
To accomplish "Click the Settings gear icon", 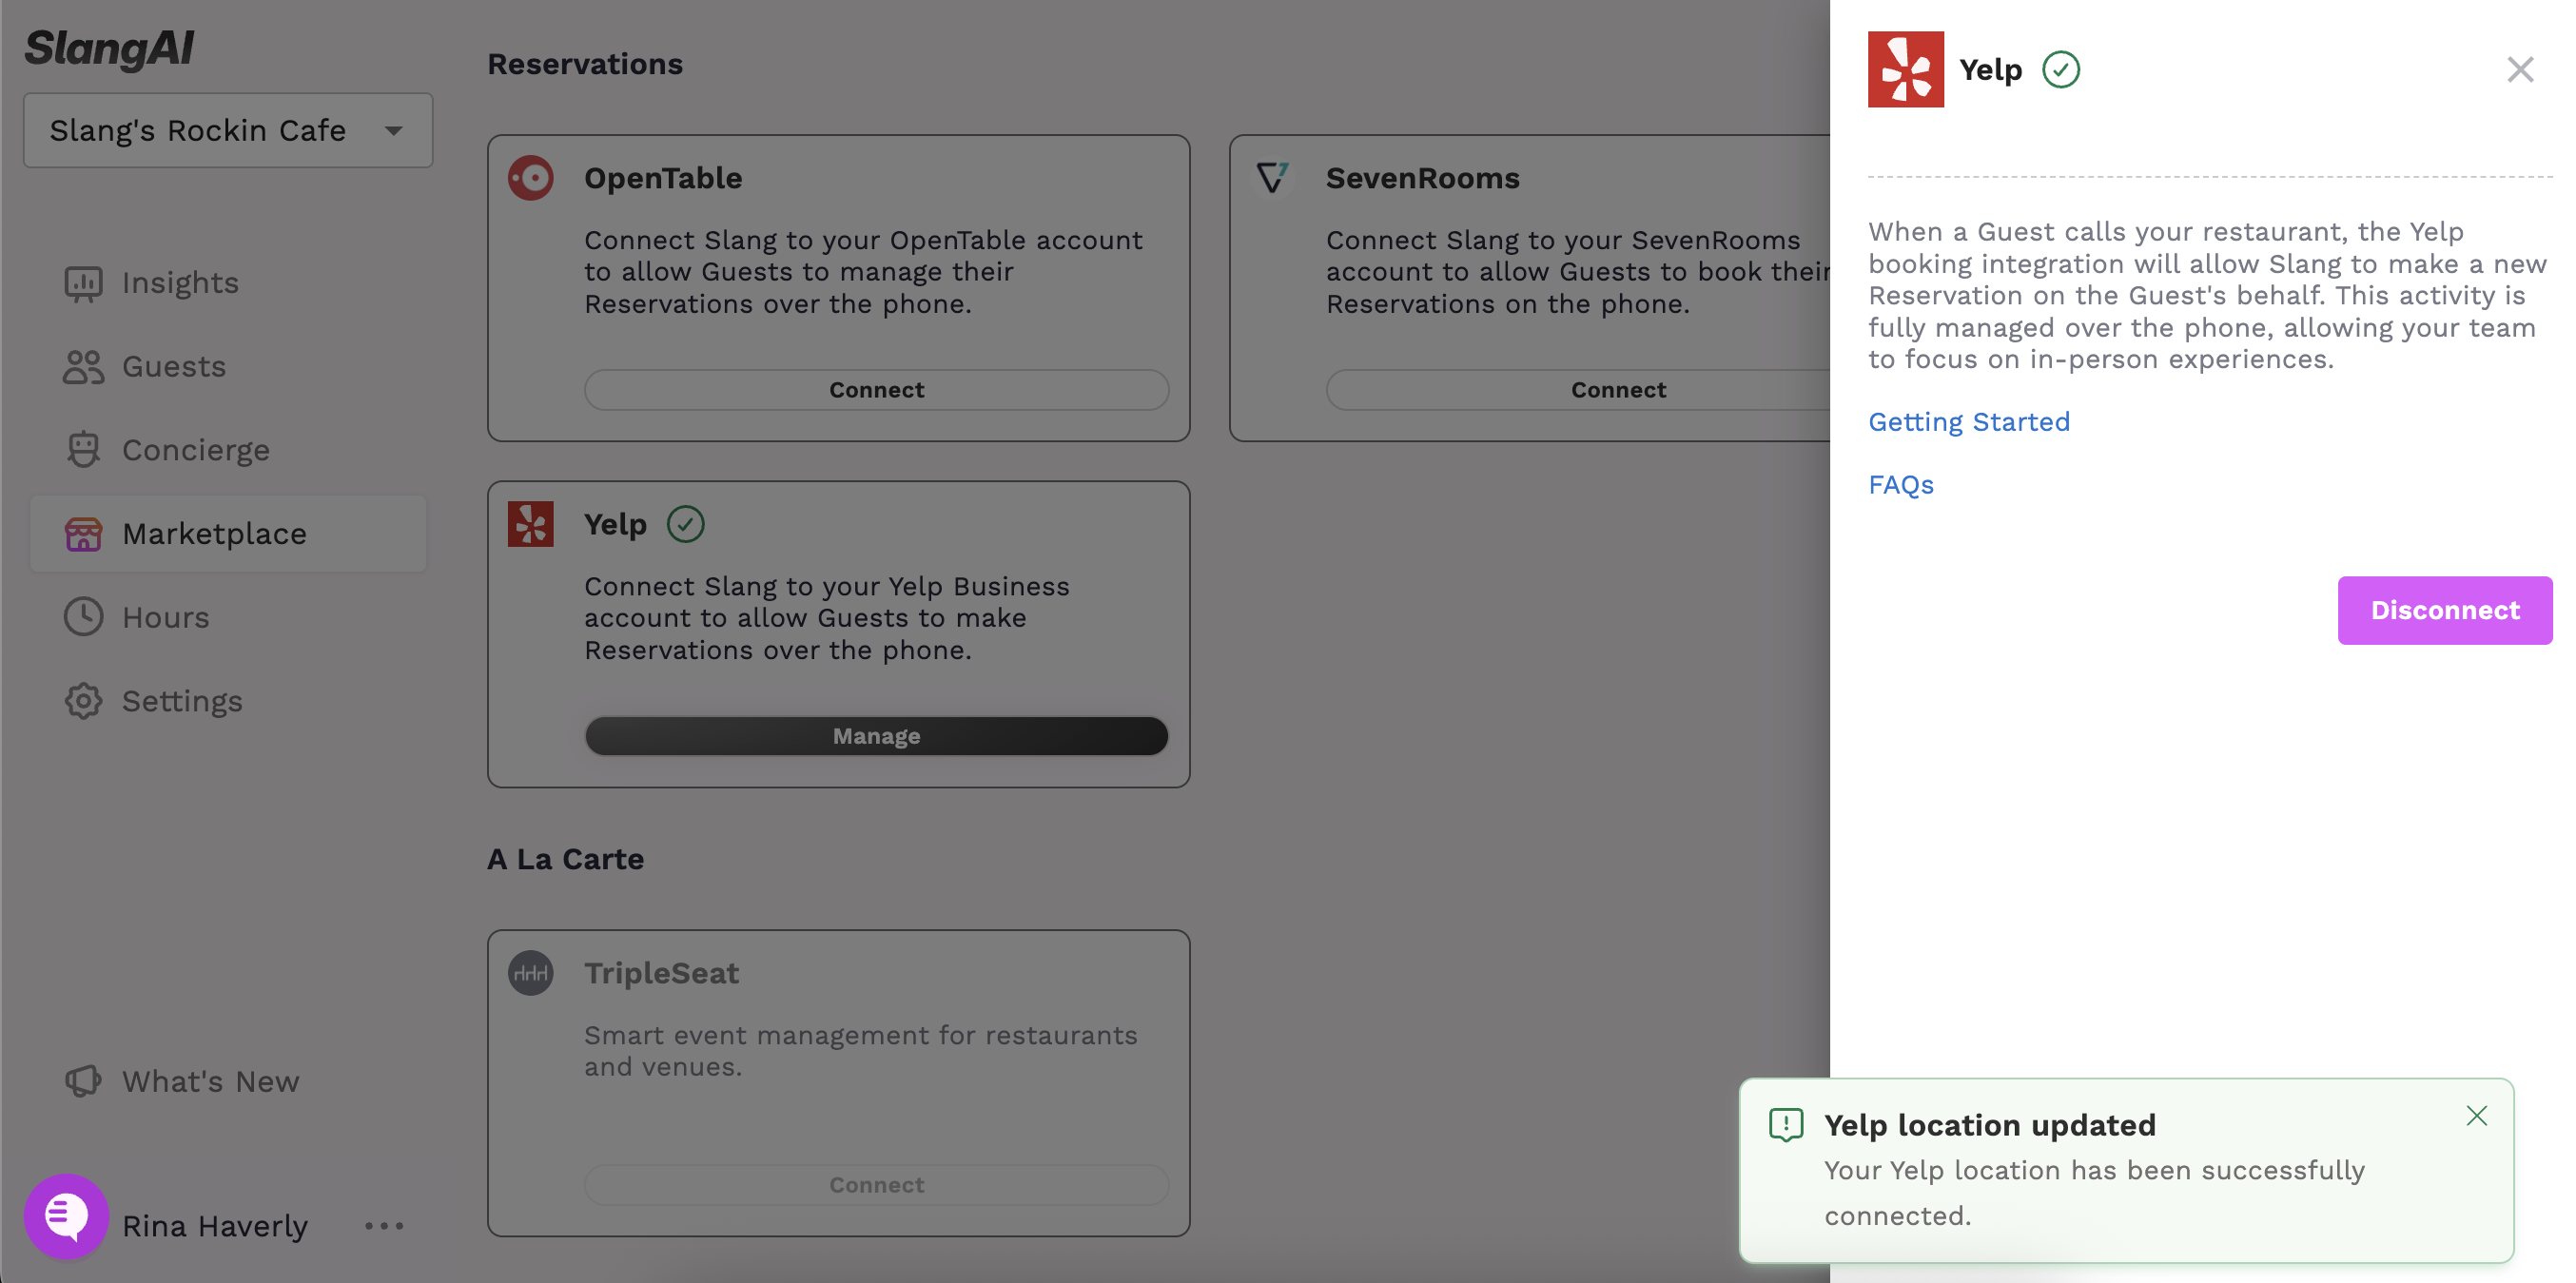I will pos(84,701).
